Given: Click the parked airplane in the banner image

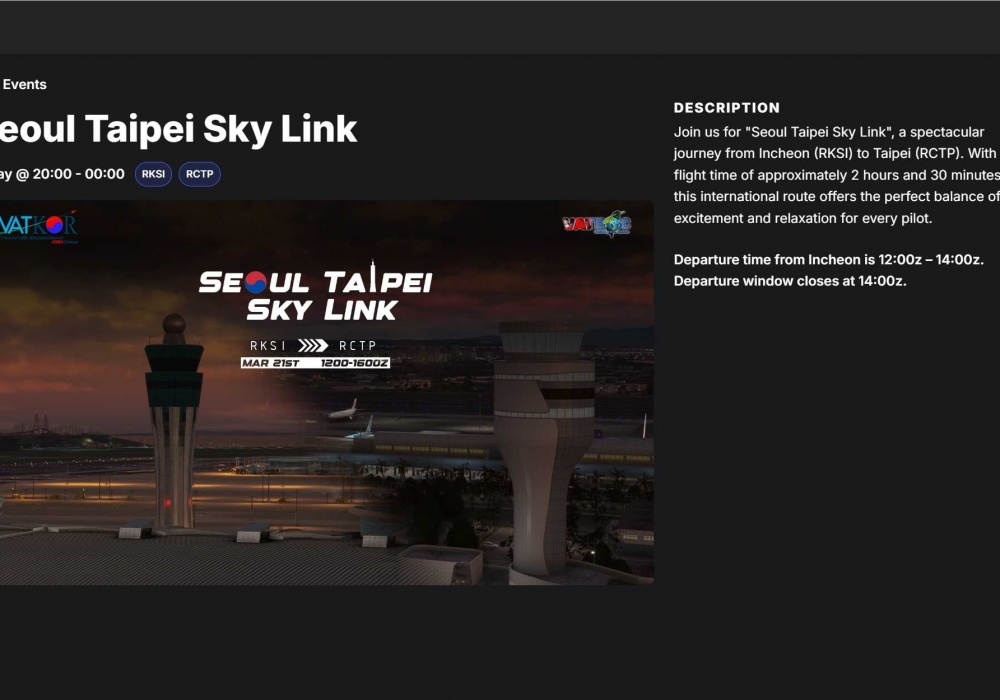Looking at the screenshot, I should tap(342, 410).
